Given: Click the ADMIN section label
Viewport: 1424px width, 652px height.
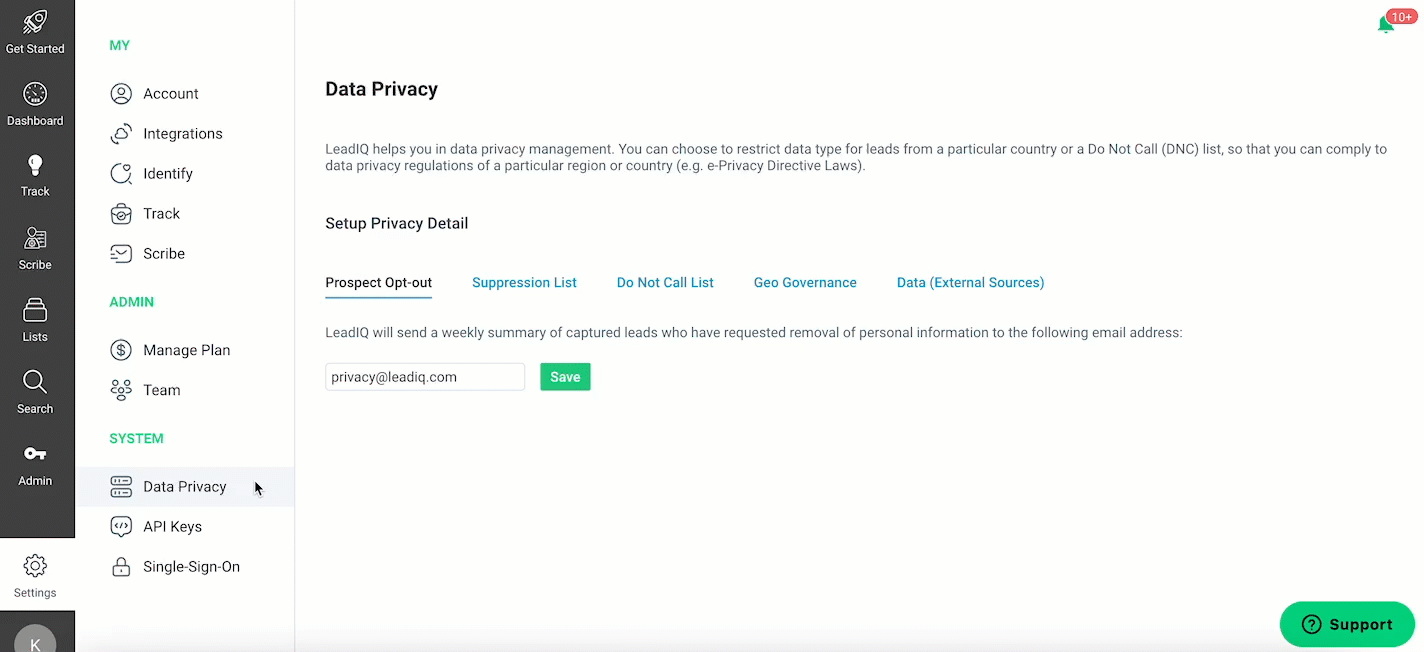Looking at the screenshot, I should point(132,302).
